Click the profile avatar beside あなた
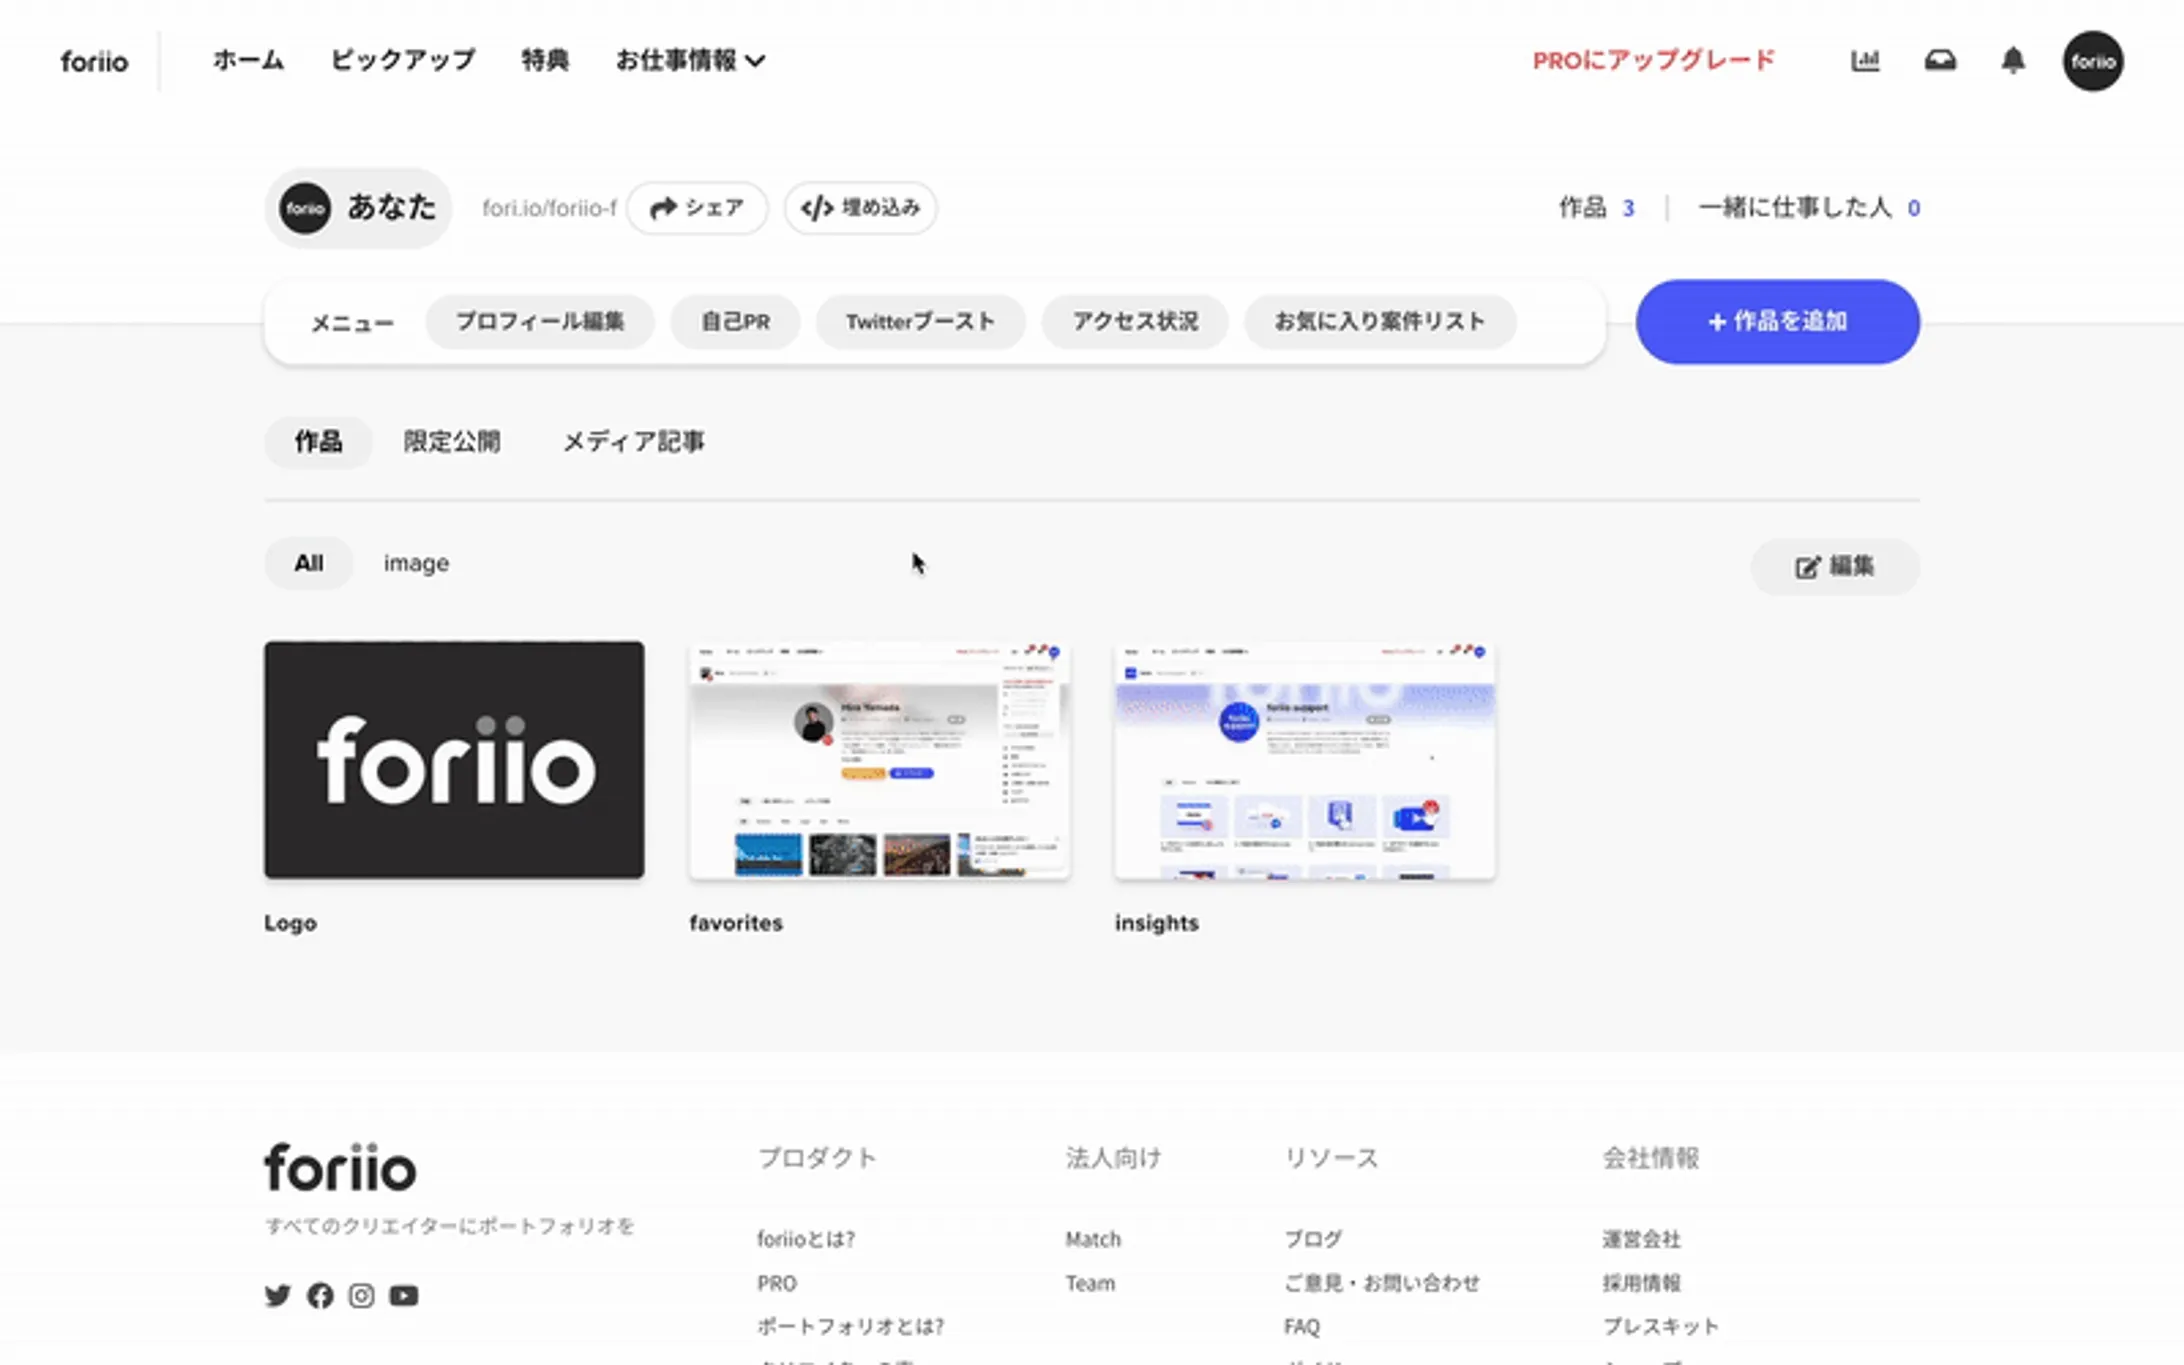The width and height of the screenshot is (2184, 1365). coord(305,208)
